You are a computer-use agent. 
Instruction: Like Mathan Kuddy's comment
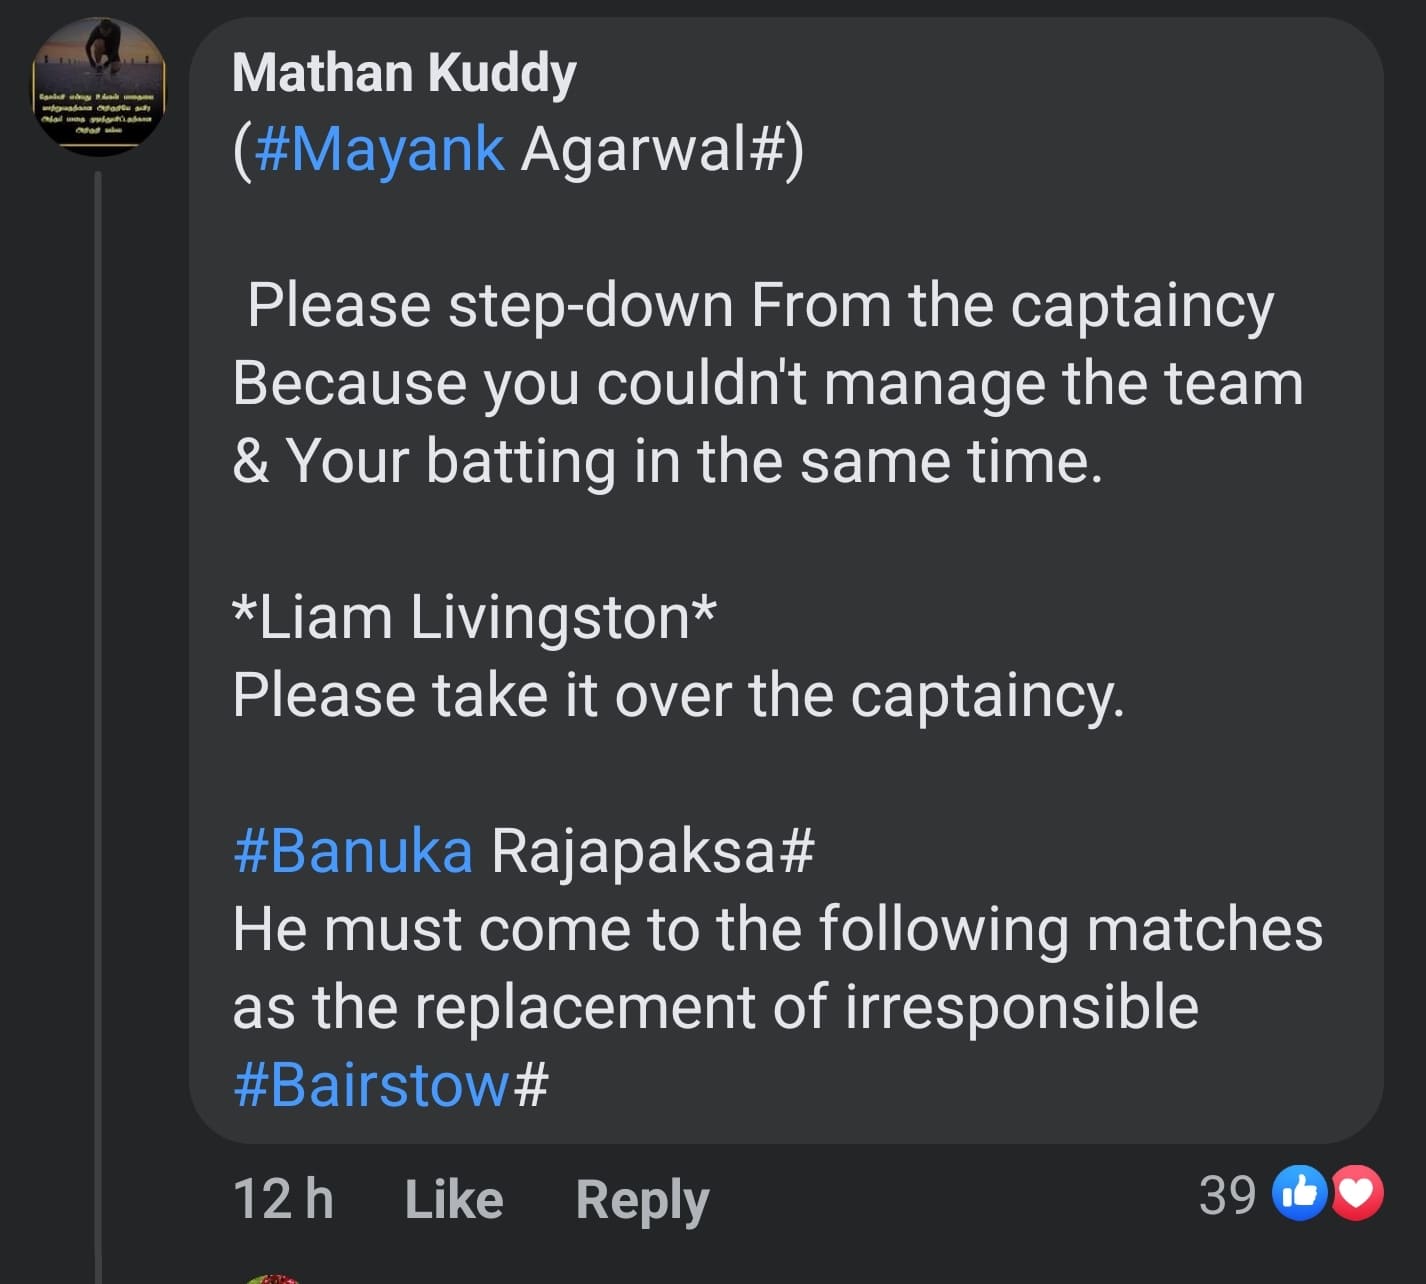pyautogui.click(x=453, y=1199)
